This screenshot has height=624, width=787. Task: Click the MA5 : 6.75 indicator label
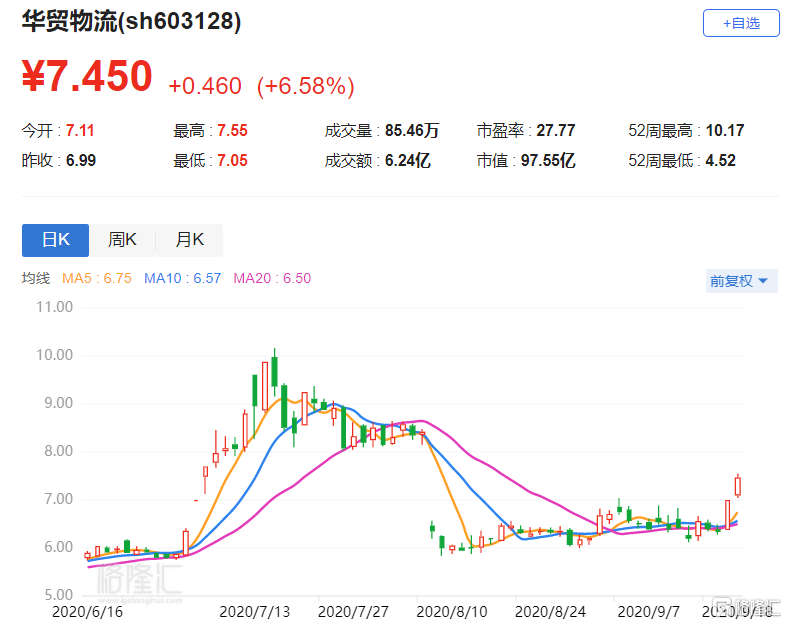(97, 278)
